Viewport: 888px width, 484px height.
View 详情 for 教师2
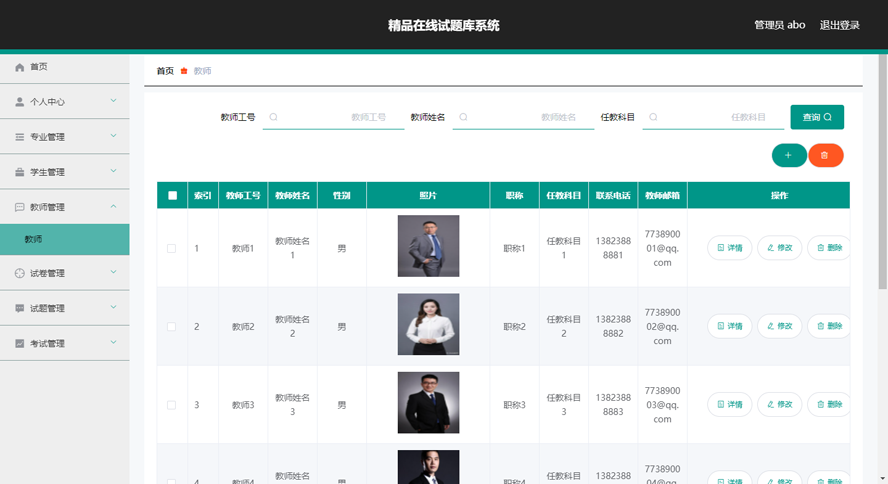(x=729, y=326)
